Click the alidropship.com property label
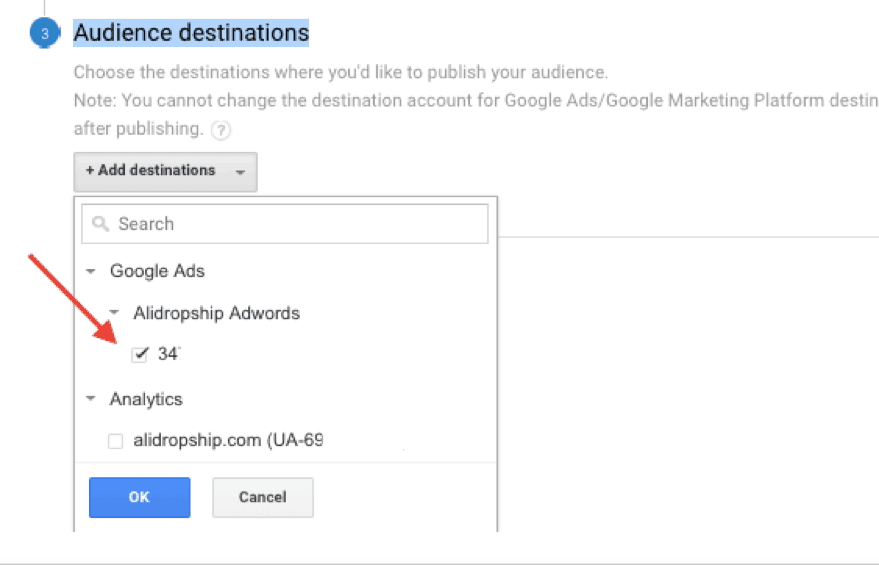Screen dimensions: 879x565 coord(228,440)
